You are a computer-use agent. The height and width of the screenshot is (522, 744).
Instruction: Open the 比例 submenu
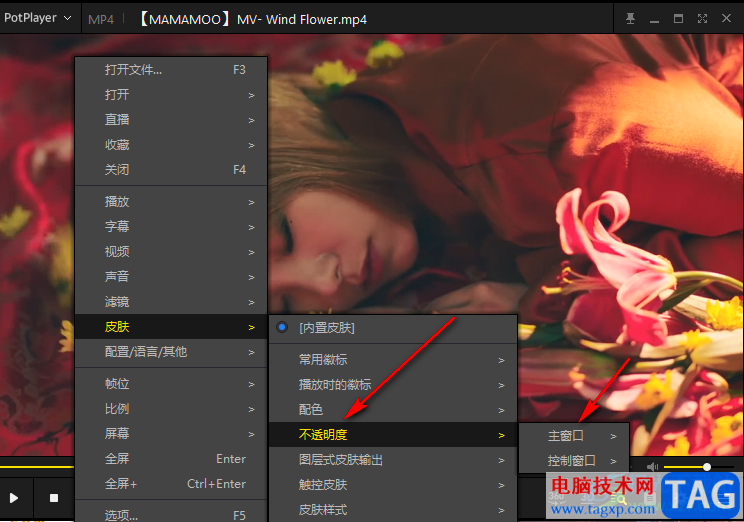[171, 409]
